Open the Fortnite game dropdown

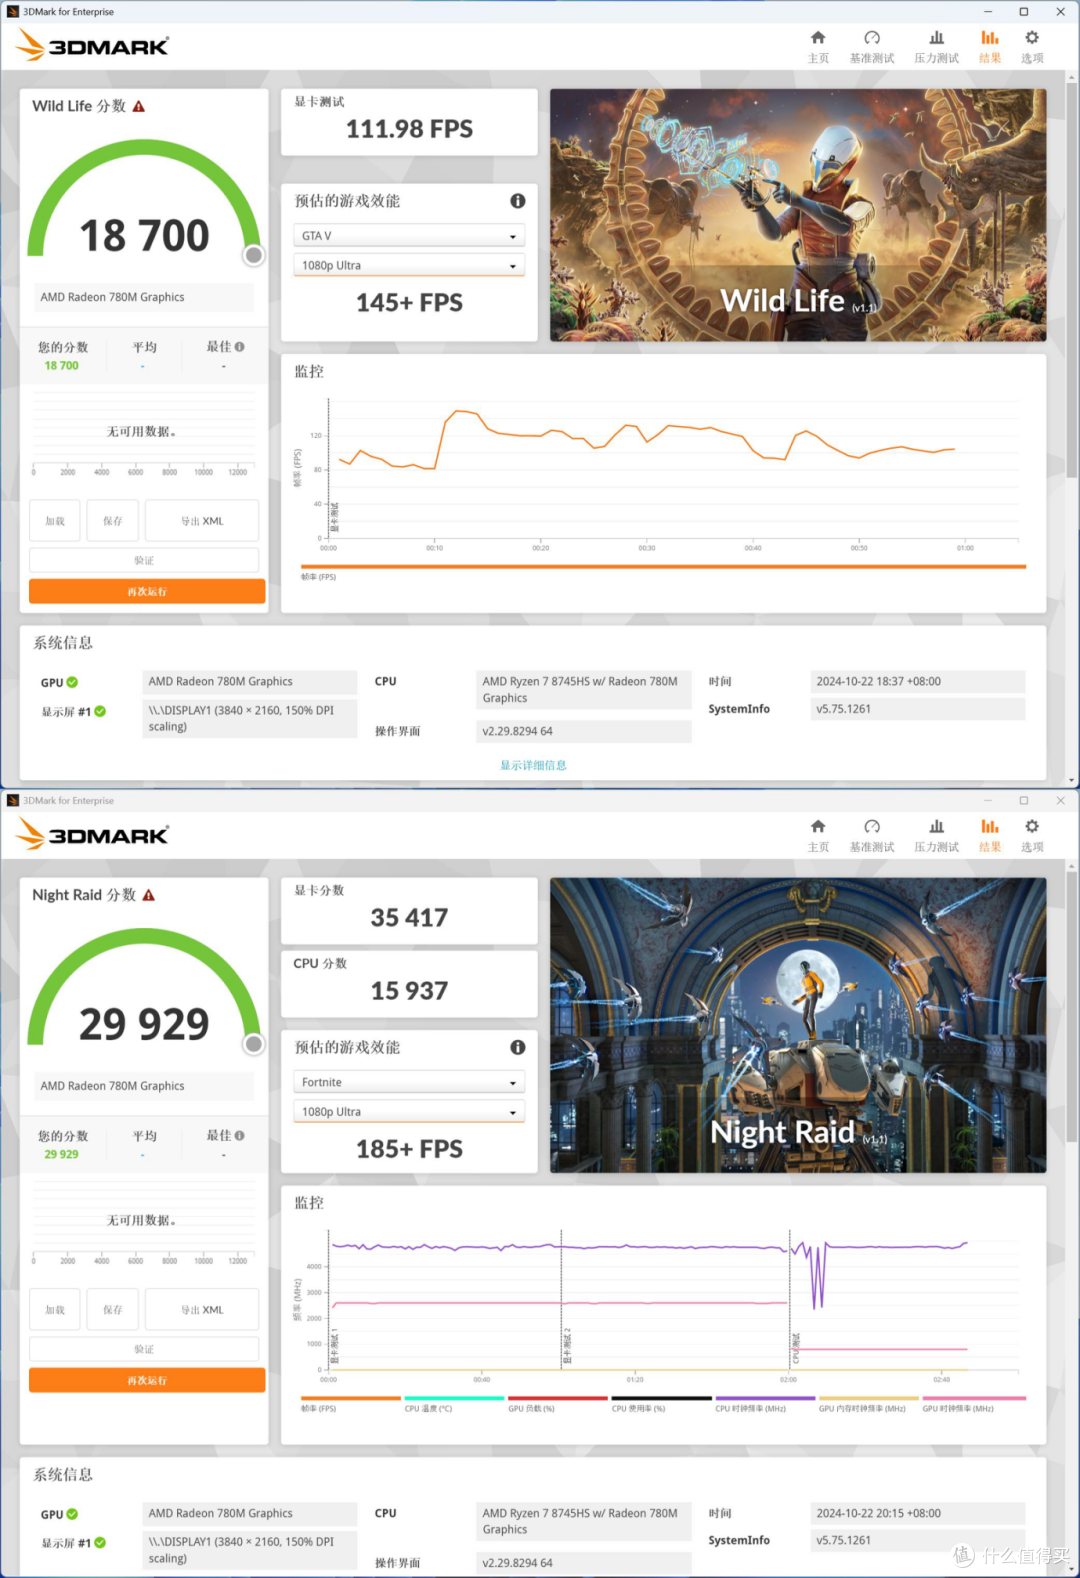point(409,1082)
